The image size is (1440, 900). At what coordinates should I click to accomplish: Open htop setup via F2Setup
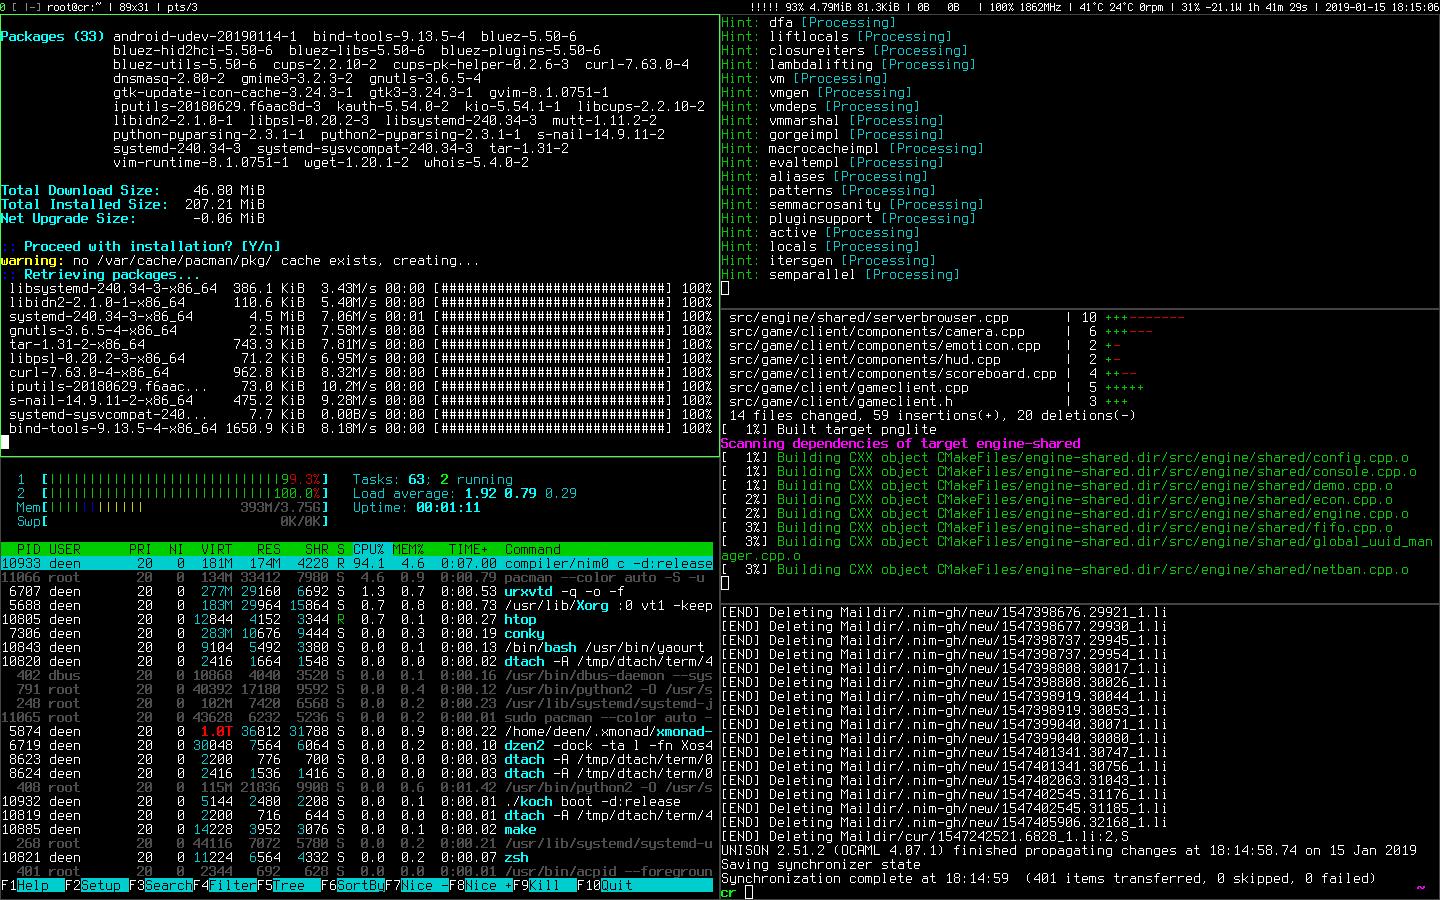coord(94,885)
